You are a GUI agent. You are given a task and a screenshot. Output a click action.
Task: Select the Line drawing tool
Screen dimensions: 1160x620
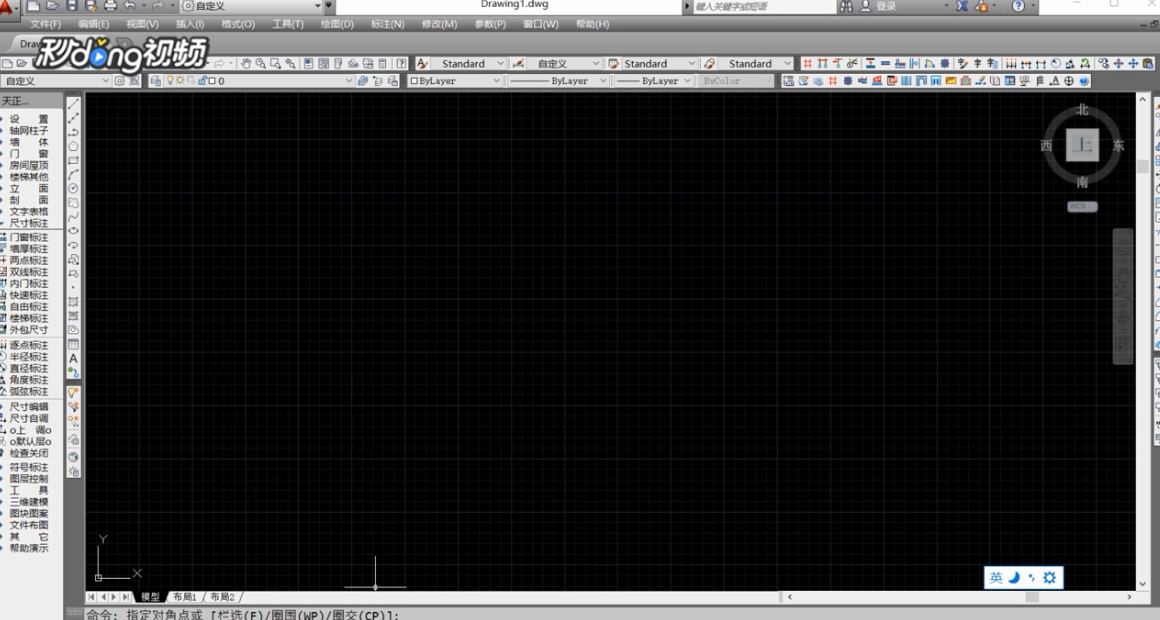tap(73, 104)
